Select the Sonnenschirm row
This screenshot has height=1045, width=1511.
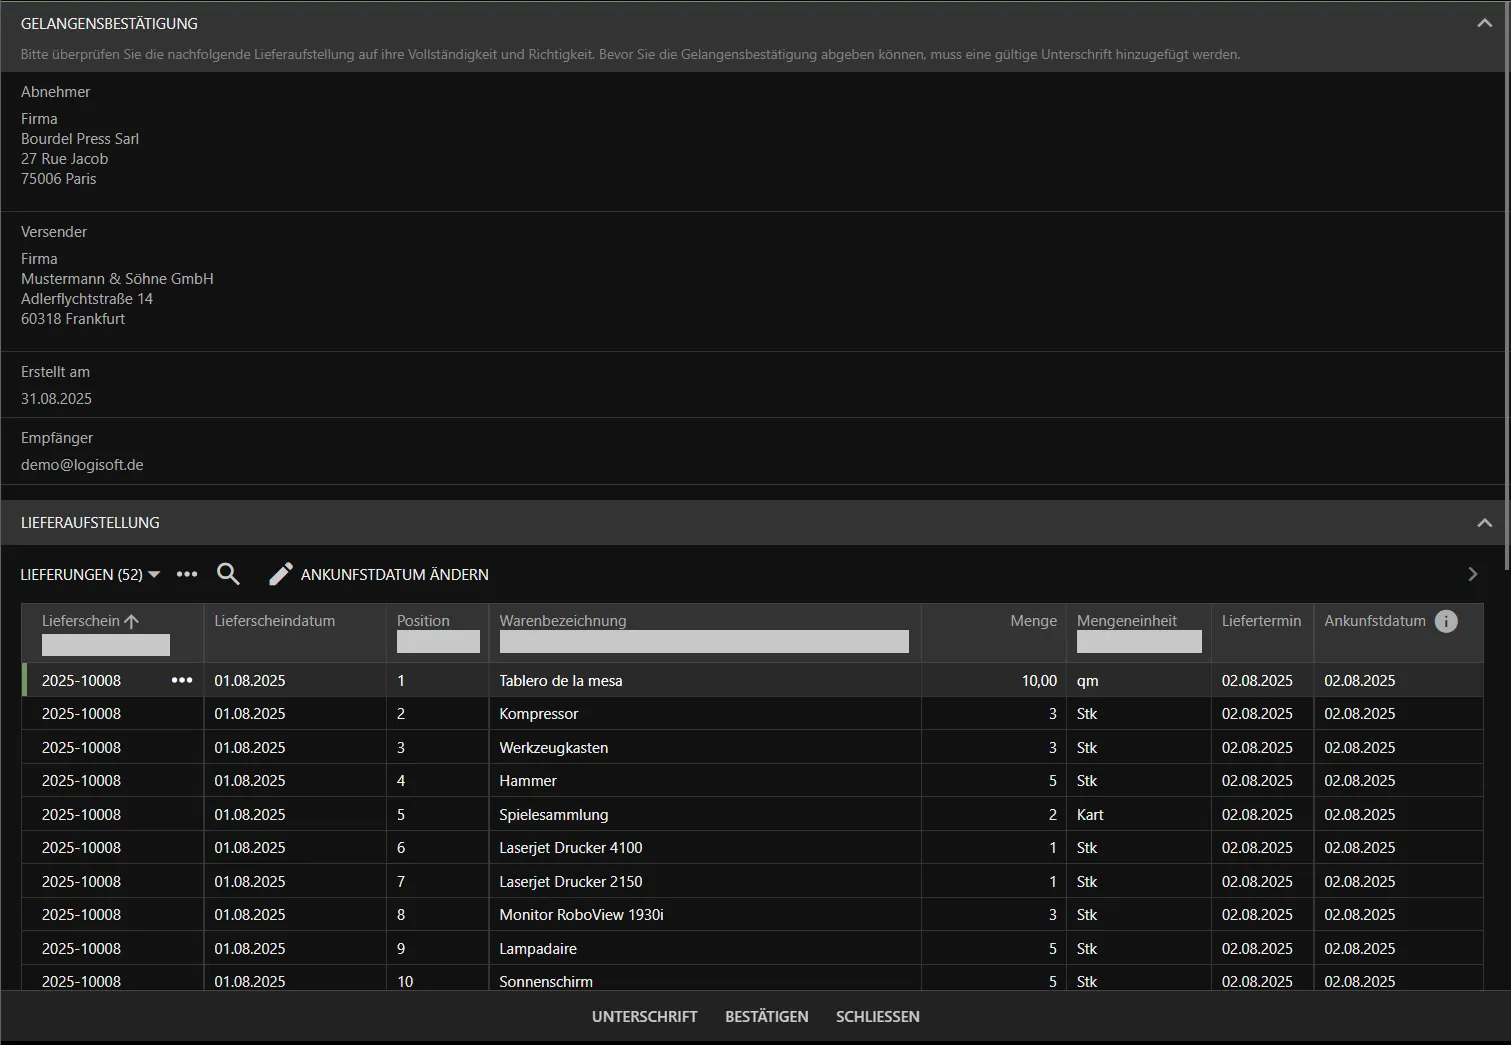point(752,980)
